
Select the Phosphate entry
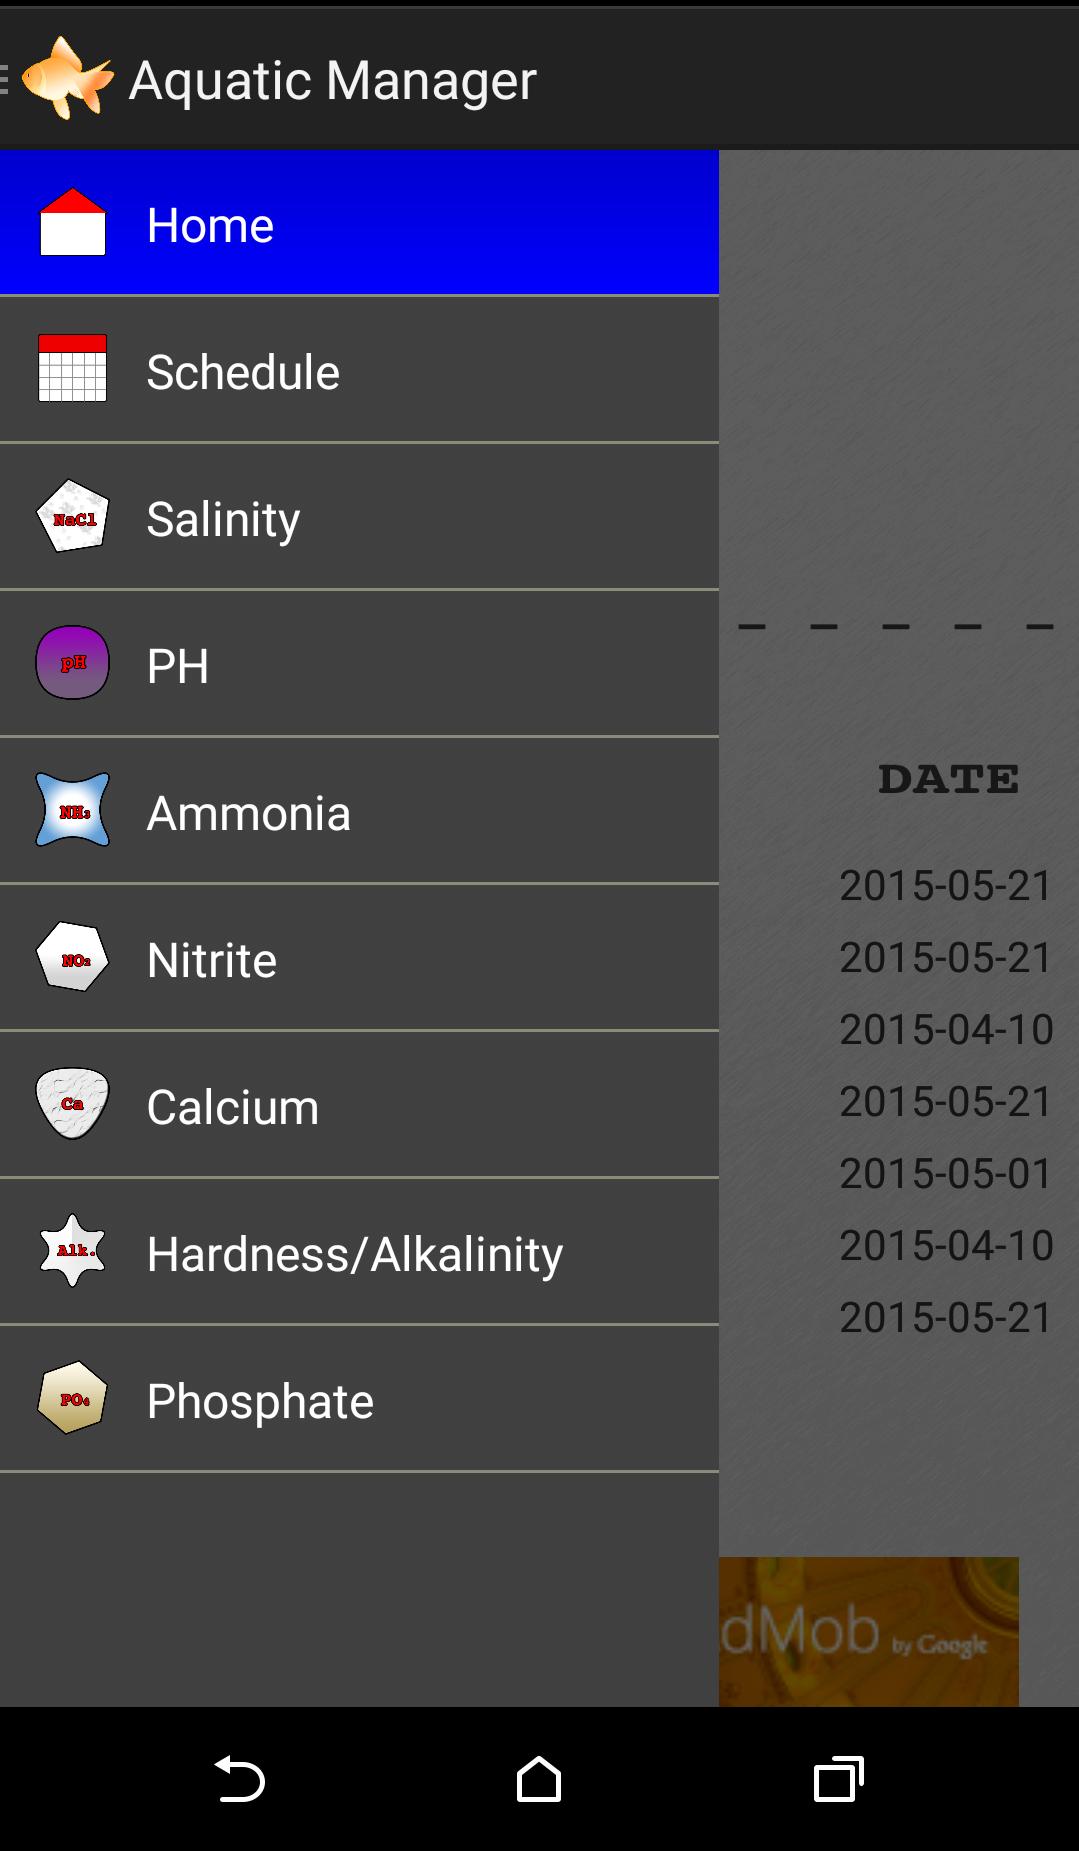pos(260,1401)
